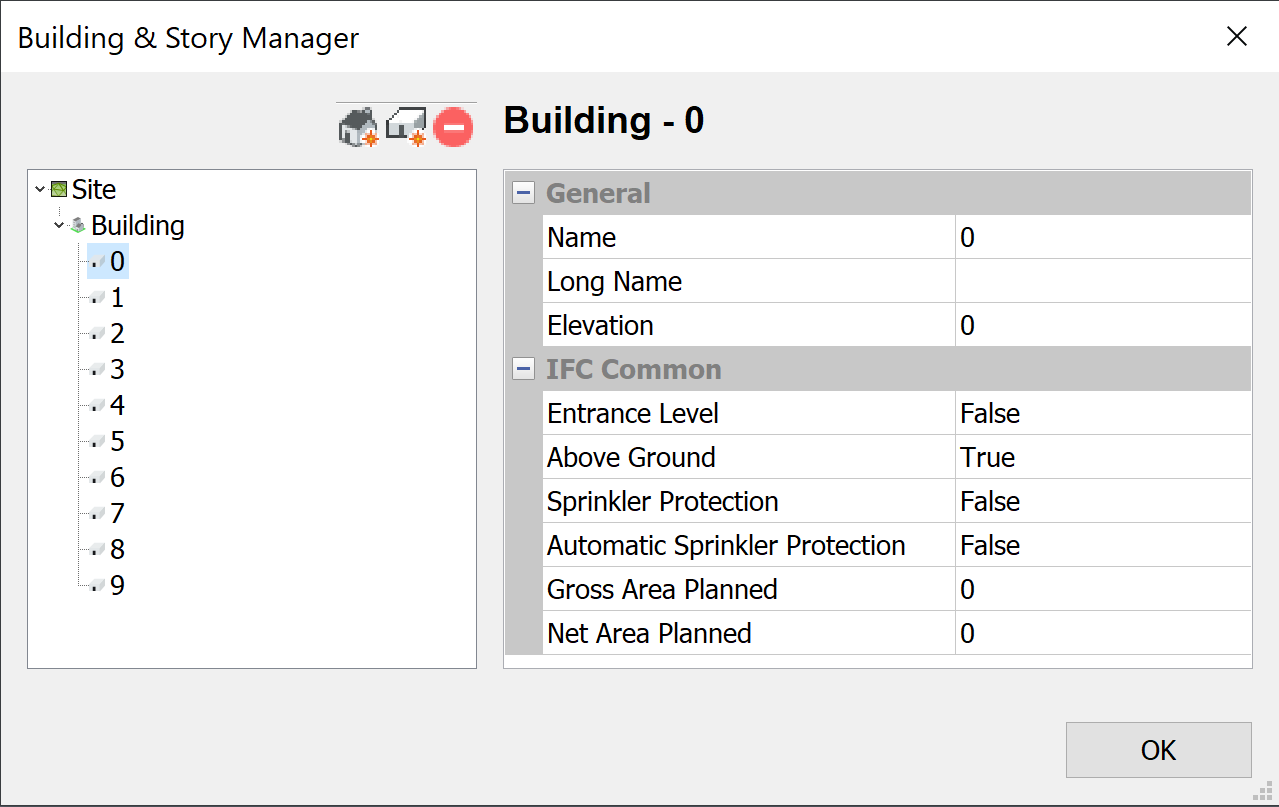This screenshot has width=1279, height=807.
Task: Click the red remove item icon
Action: coord(453,128)
